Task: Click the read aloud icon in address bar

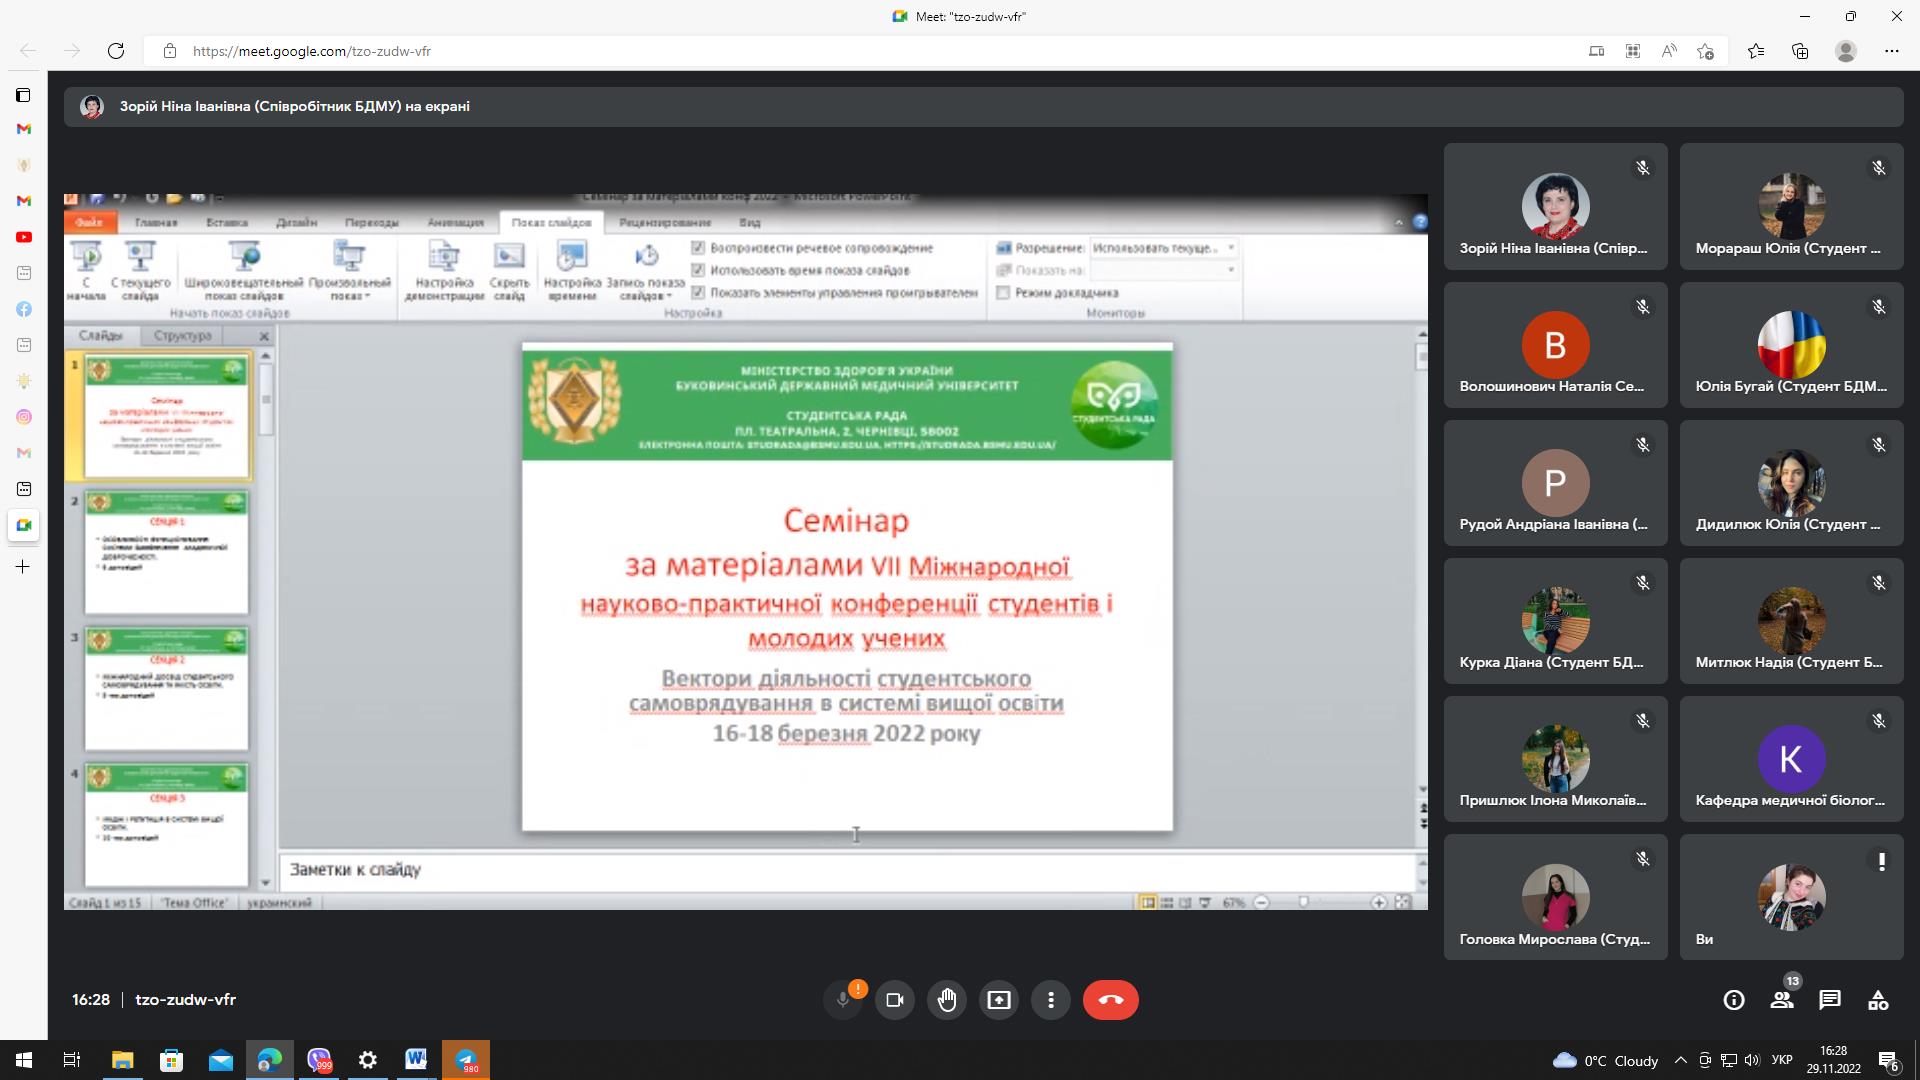Action: (1669, 51)
